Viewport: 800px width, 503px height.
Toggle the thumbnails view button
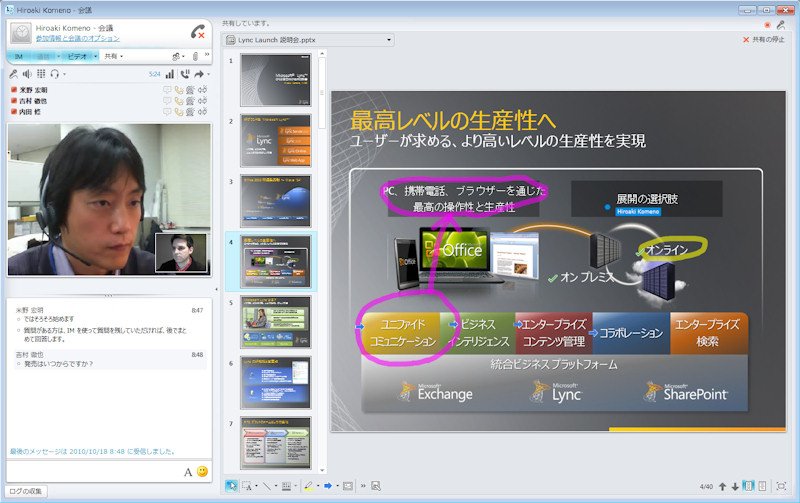pyautogui.click(x=748, y=486)
